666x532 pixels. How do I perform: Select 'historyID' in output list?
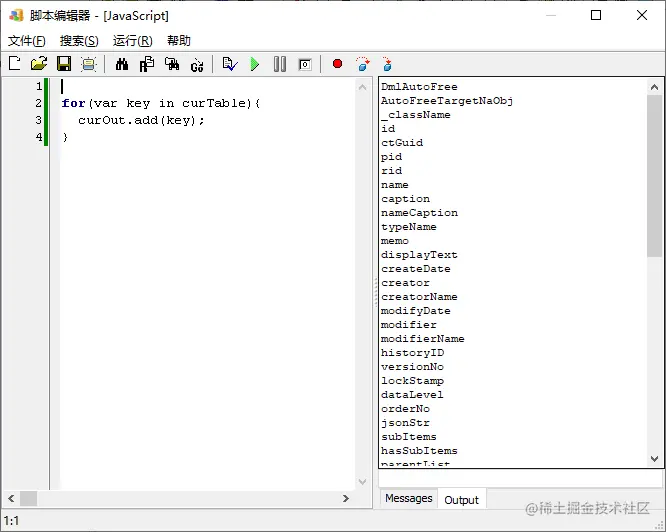[412, 353]
